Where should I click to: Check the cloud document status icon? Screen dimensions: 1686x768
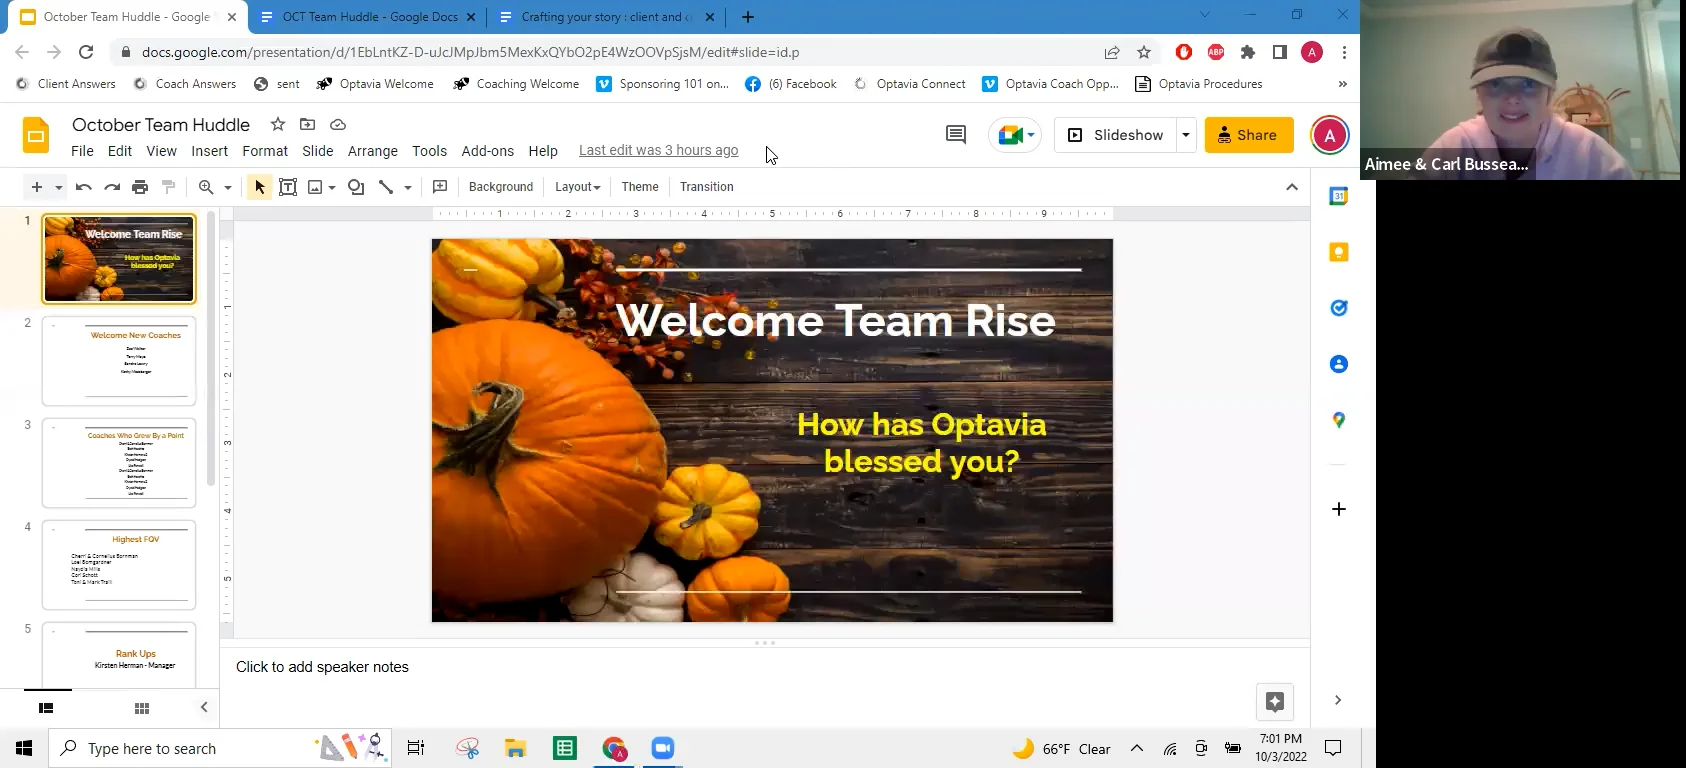coord(338,125)
